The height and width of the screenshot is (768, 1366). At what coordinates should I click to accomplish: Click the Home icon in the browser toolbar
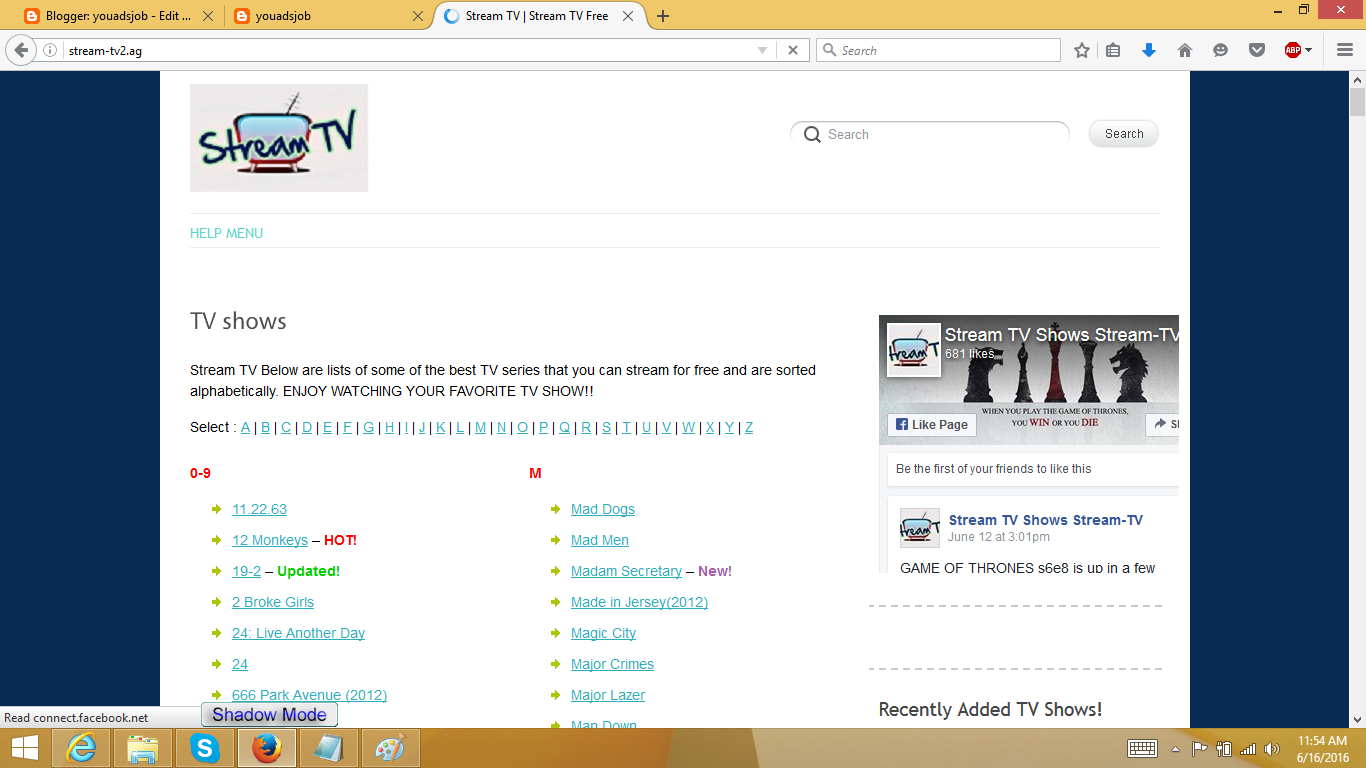click(1185, 49)
